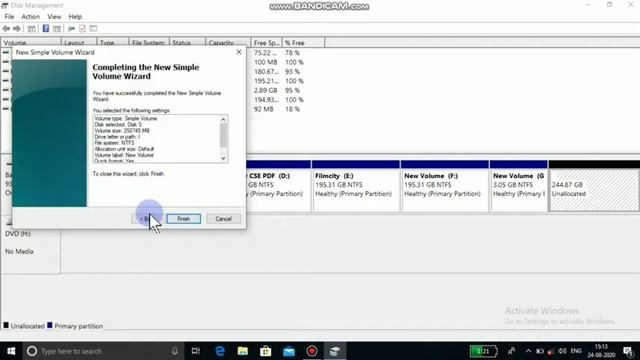Click the Bandicam record icon in the taskbar
Screen dimensions: 640x360
pos(312,351)
